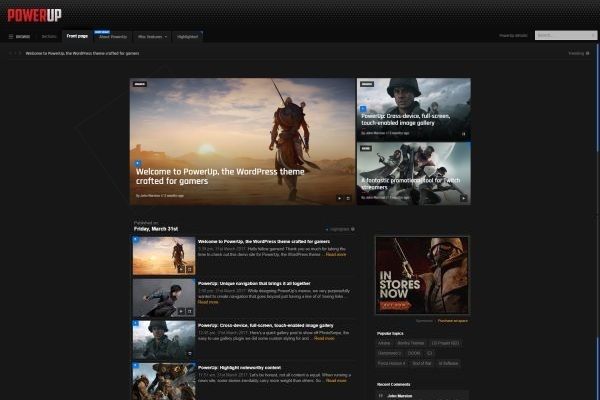Select the CD Projekt RED topic tag
Viewport: 600px width, 400px height.
coord(445,343)
